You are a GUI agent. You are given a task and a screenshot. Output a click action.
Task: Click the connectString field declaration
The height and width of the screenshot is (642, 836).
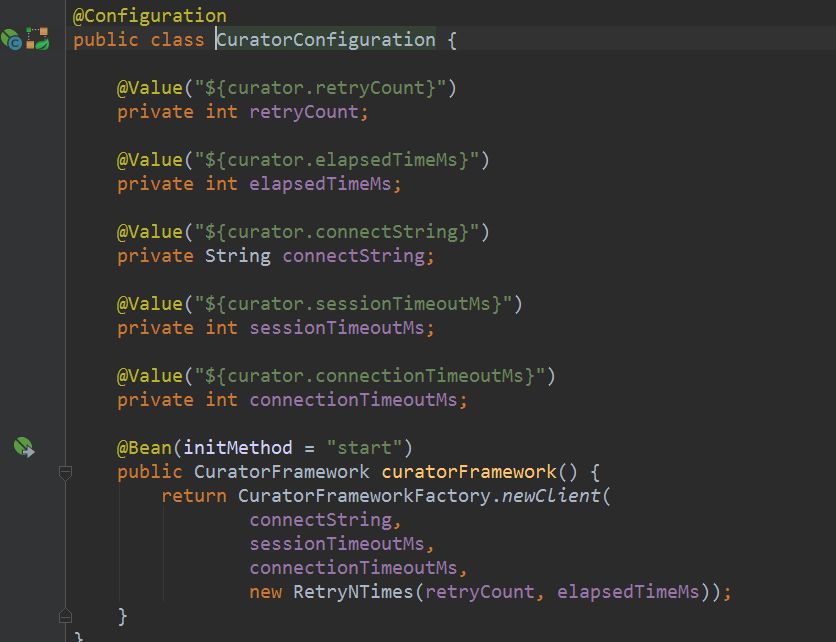click(x=354, y=256)
